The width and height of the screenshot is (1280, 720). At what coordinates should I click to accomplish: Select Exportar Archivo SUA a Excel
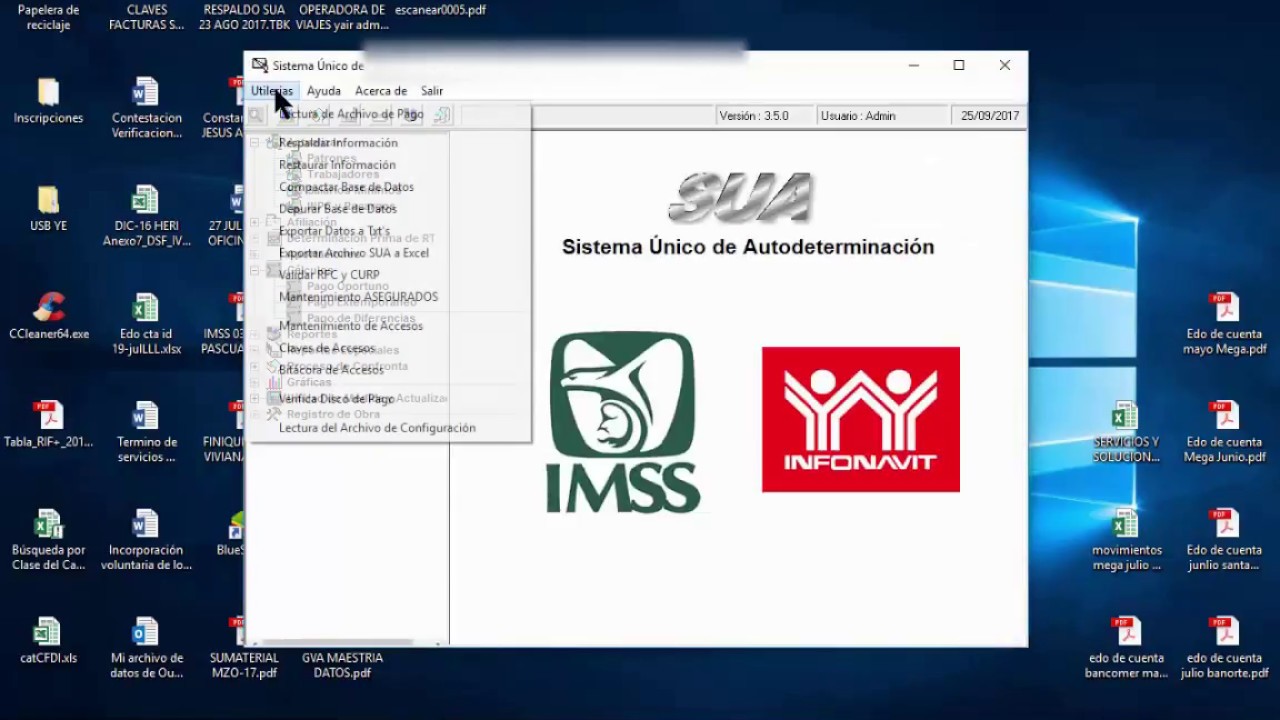point(354,253)
